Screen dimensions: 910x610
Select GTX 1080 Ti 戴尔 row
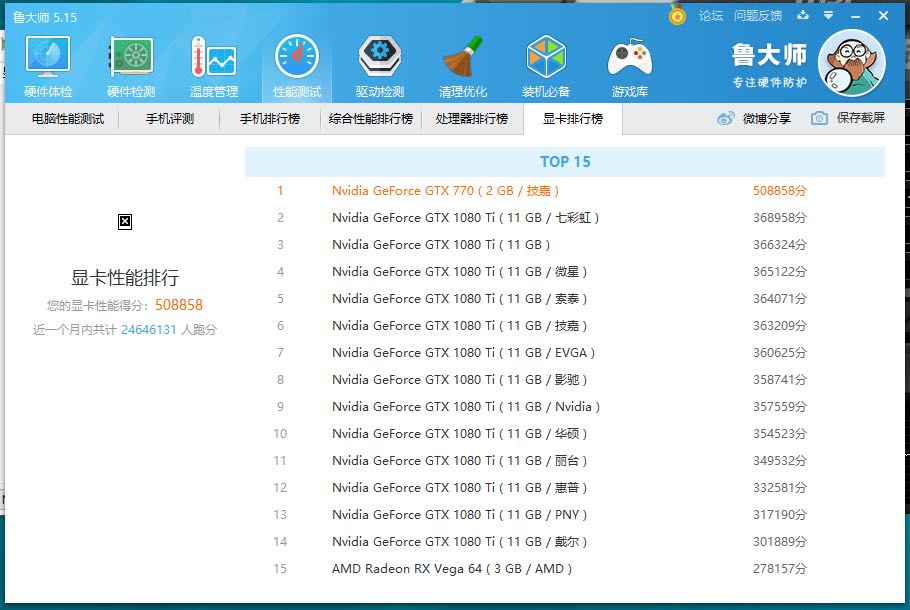pyautogui.click(x=565, y=542)
